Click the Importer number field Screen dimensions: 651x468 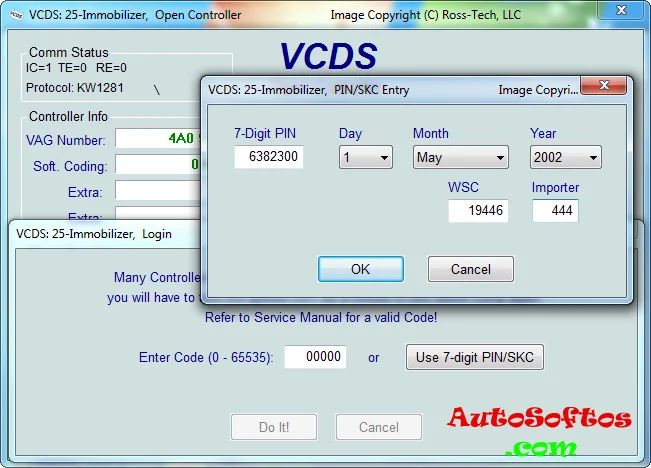tap(555, 211)
